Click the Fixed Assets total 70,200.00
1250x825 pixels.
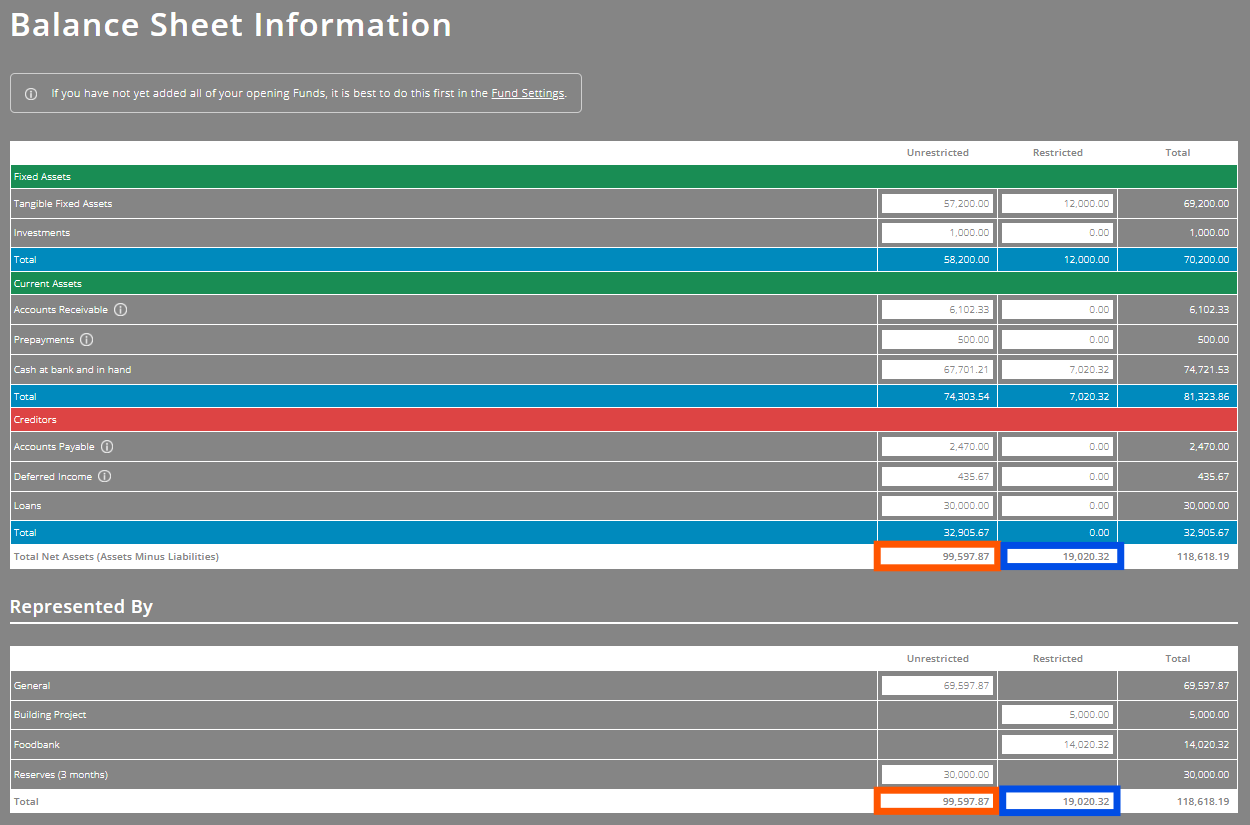coord(1206,260)
